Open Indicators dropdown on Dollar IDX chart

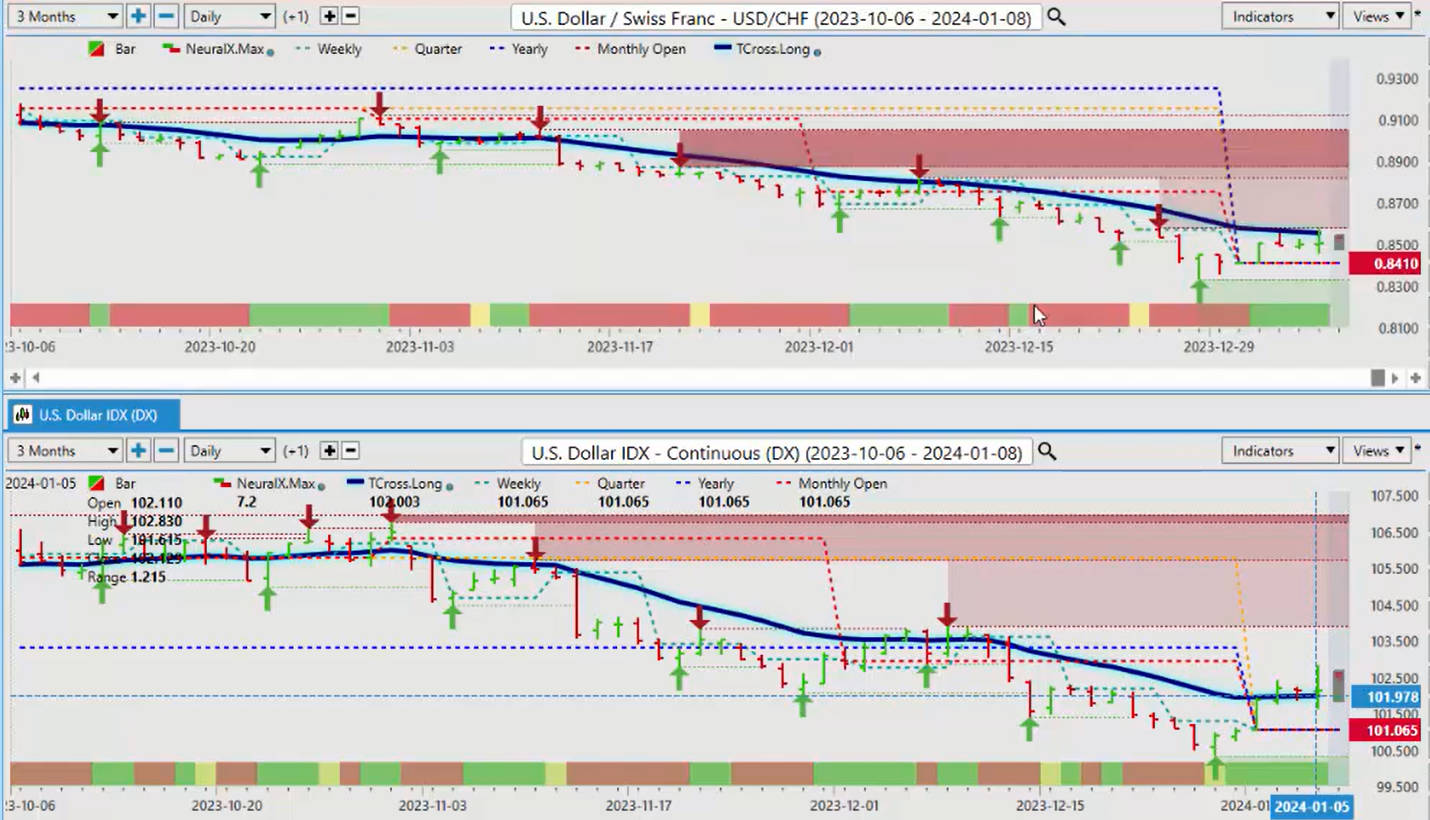(1280, 451)
